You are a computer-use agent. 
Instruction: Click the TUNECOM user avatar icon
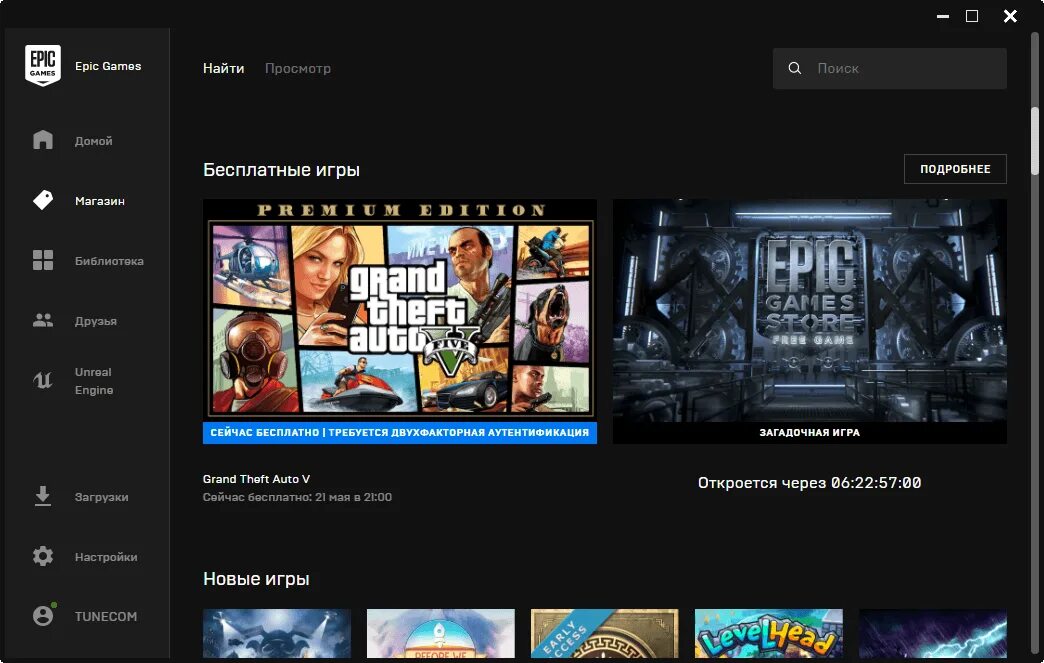tap(43, 615)
